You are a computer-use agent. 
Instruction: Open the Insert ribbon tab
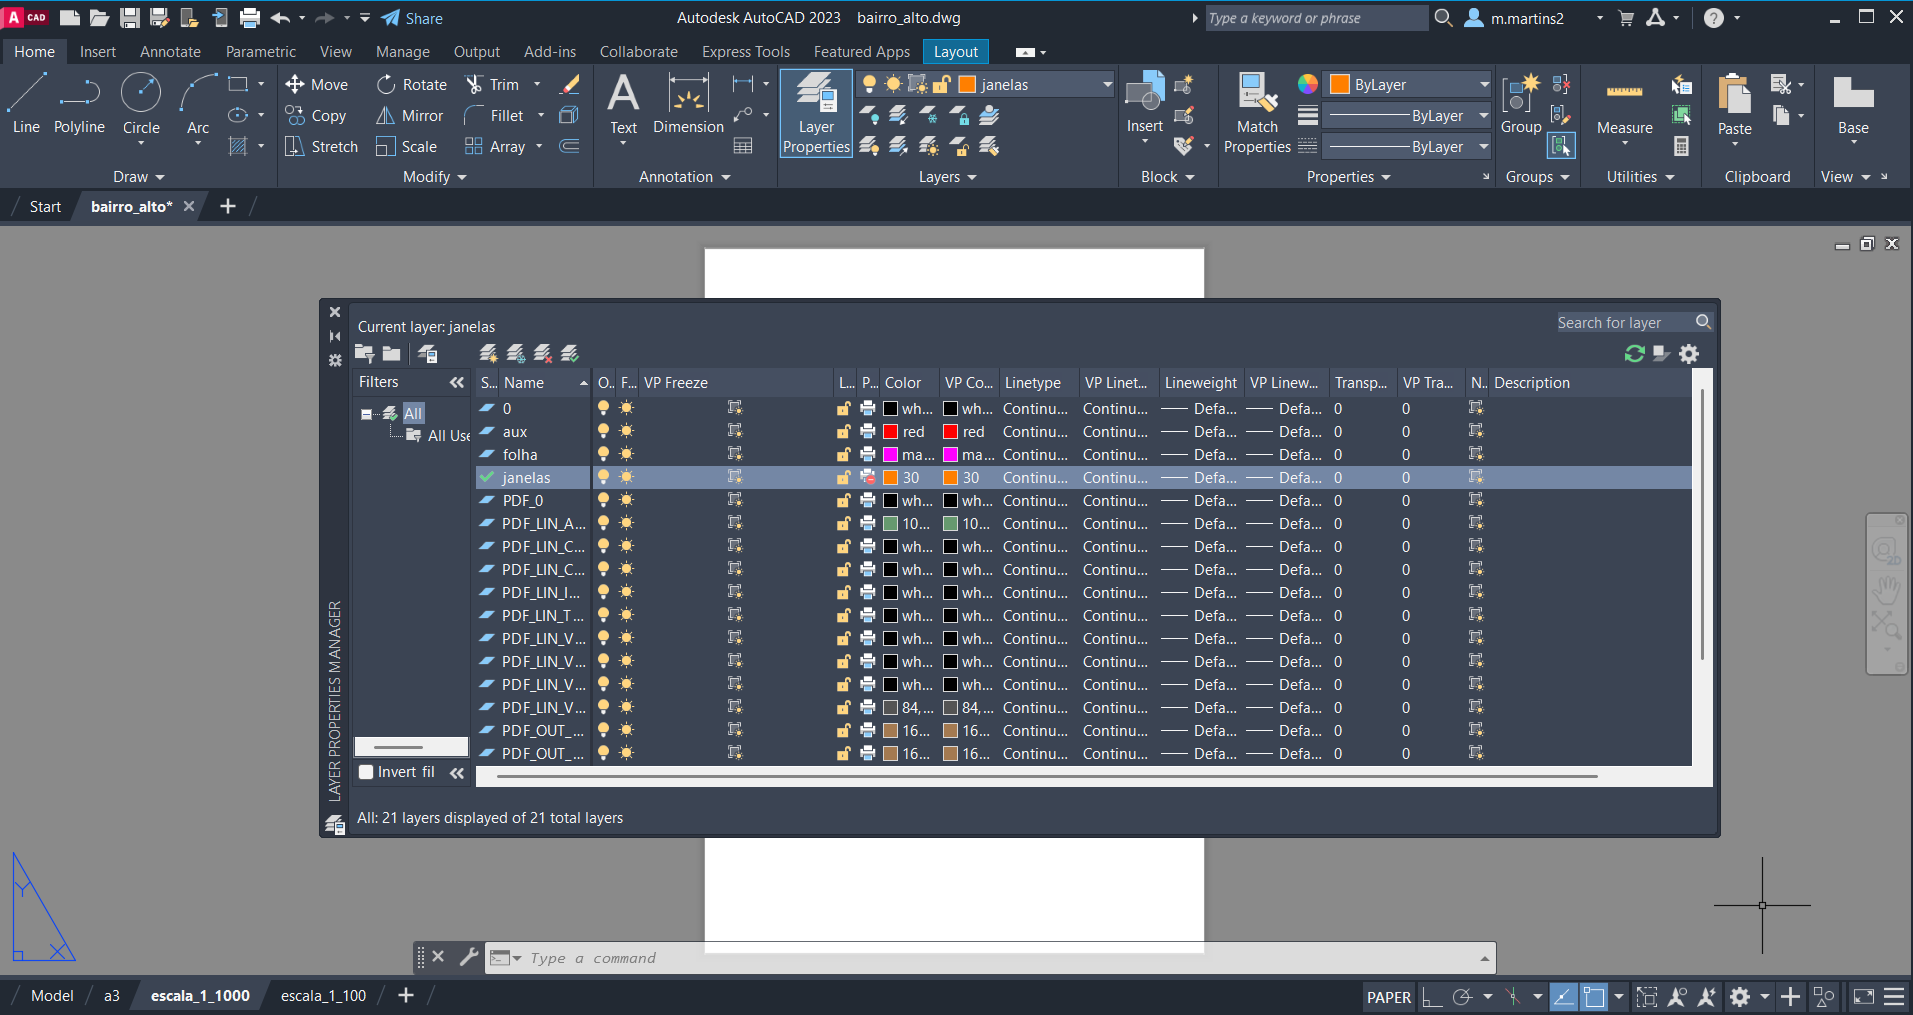tap(98, 52)
